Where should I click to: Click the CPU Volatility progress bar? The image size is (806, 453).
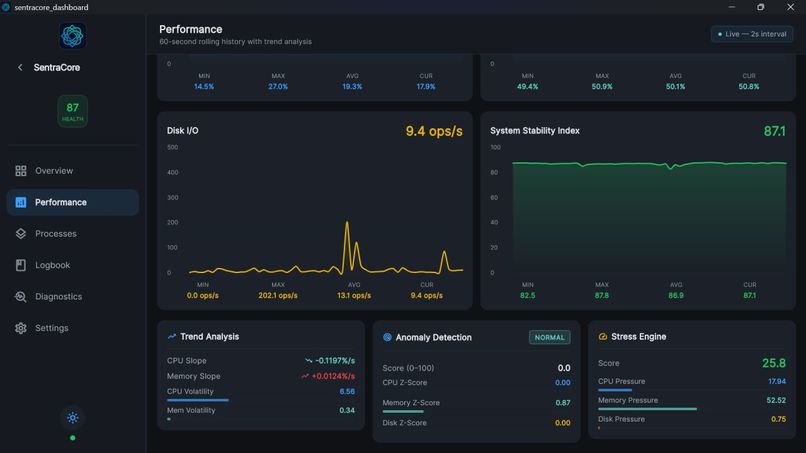point(261,400)
